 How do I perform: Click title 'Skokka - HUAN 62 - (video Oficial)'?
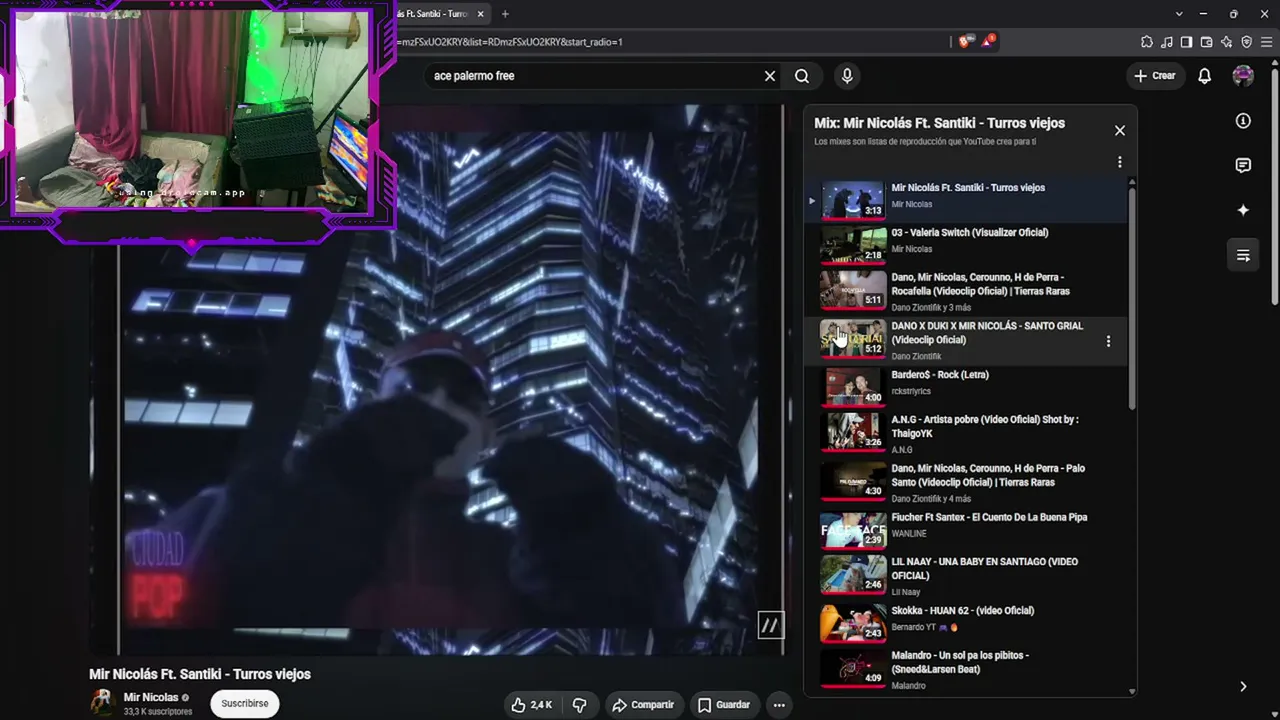(x=963, y=611)
